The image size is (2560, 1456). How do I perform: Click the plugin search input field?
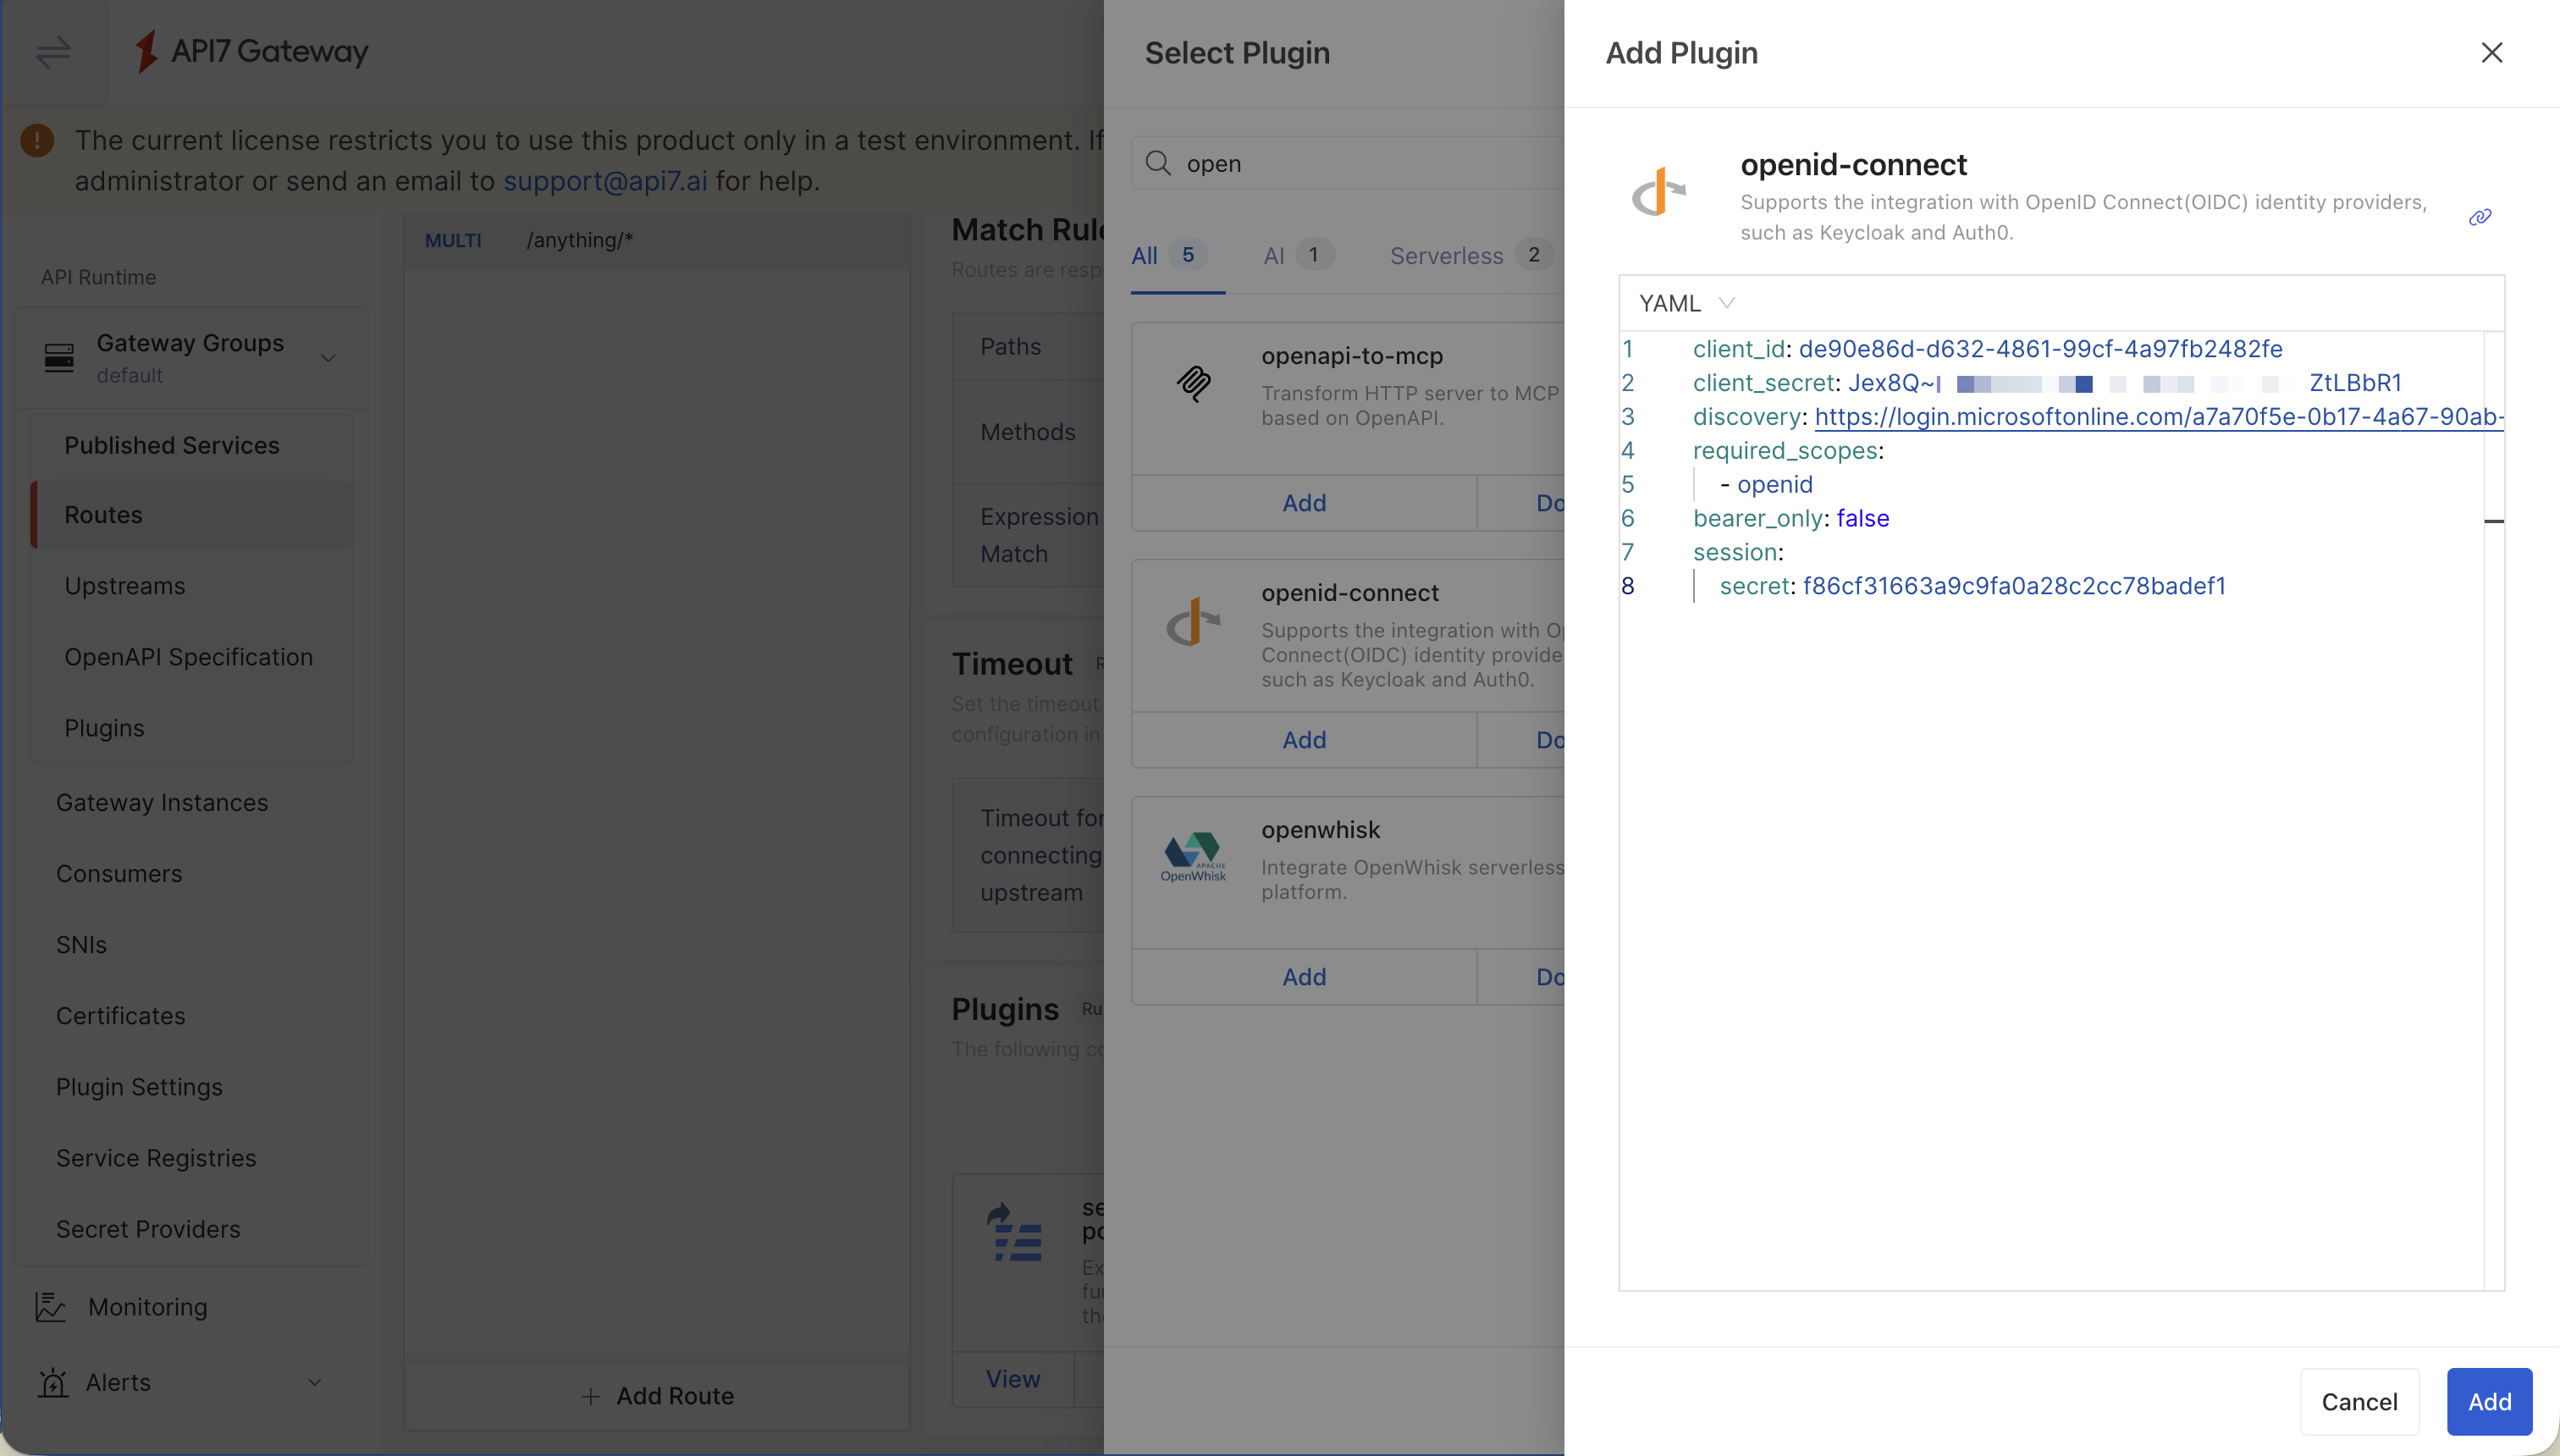(x=1350, y=163)
